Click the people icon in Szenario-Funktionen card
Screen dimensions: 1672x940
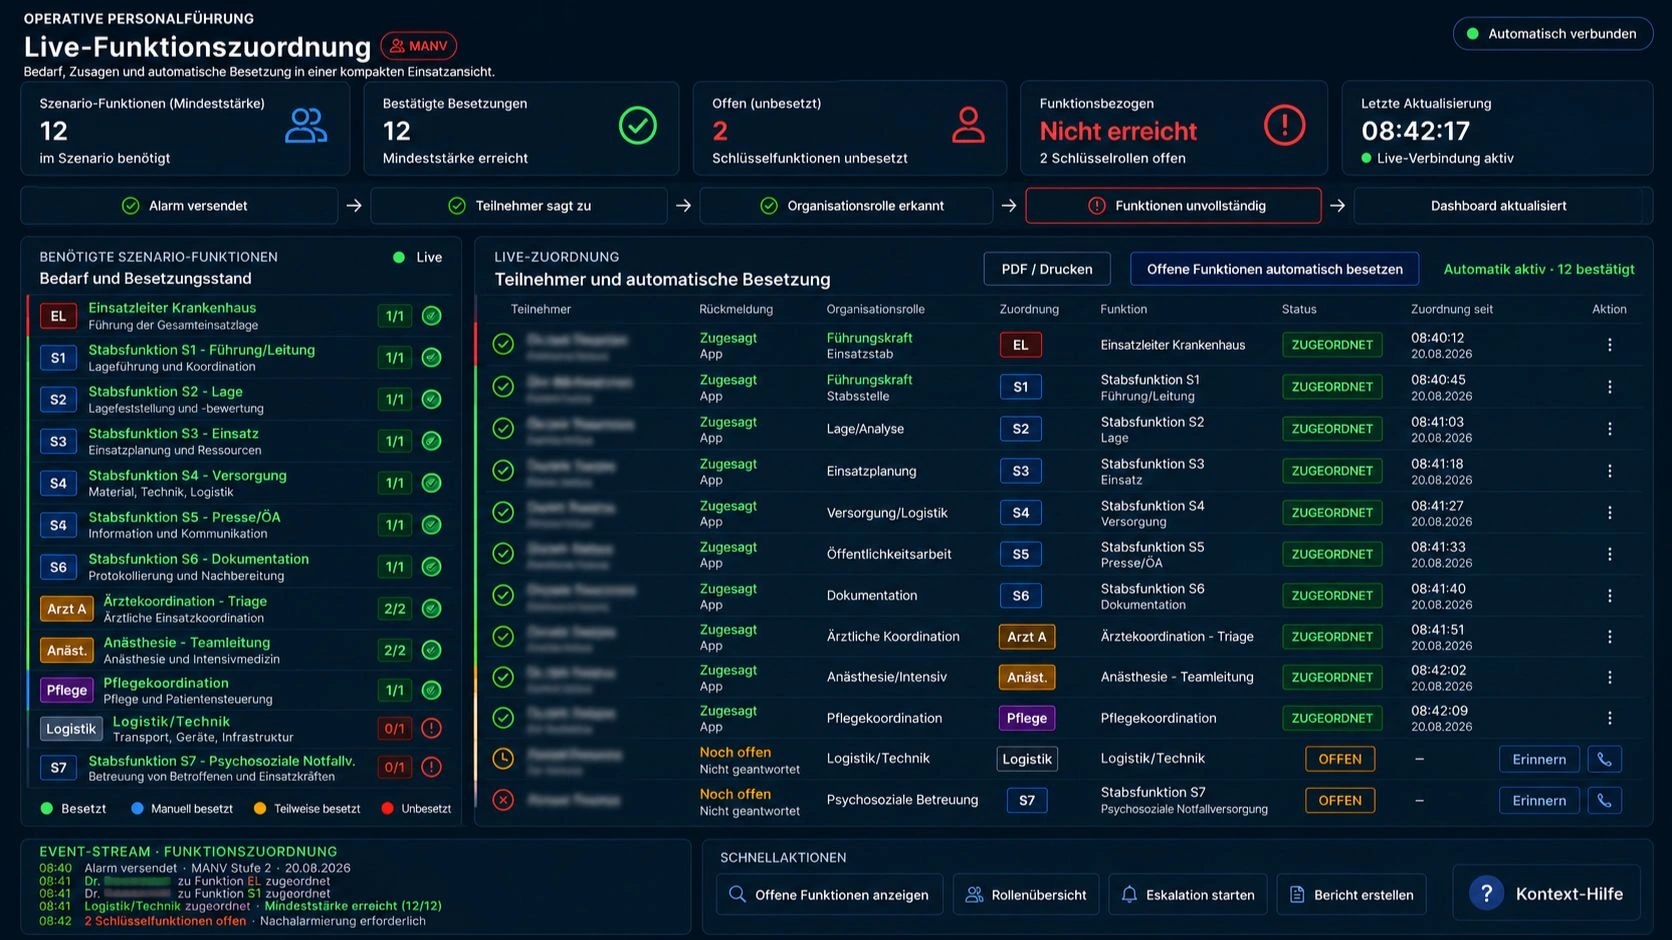tap(306, 126)
